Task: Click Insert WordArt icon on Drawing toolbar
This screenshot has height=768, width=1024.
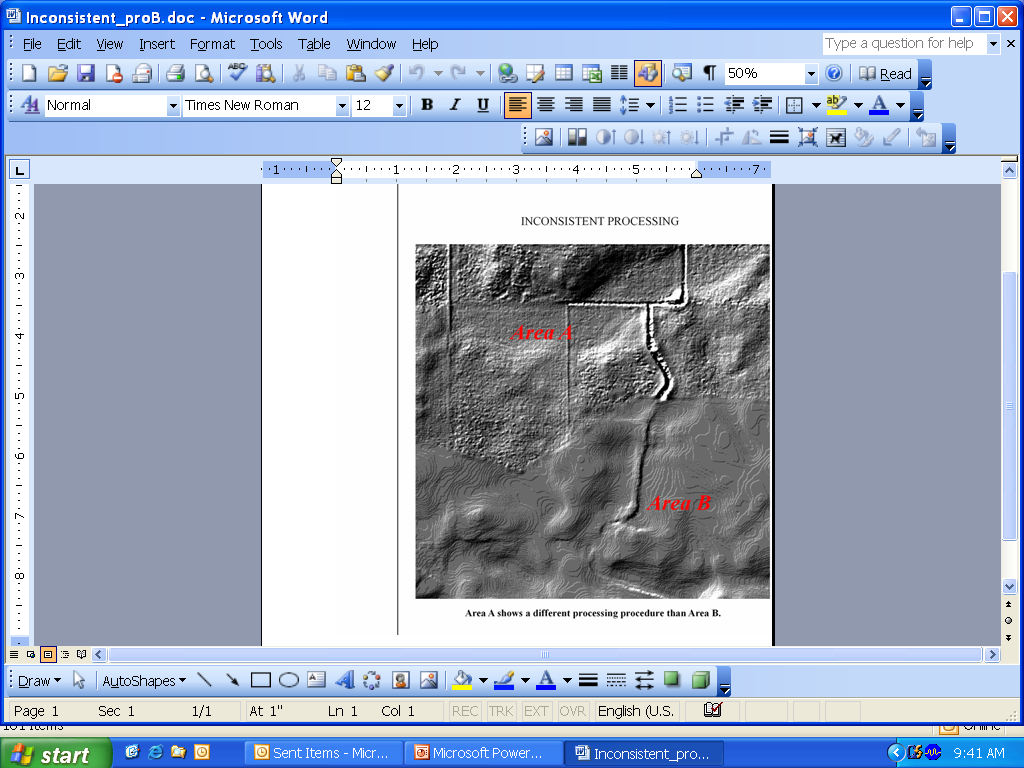Action: (344, 680)
